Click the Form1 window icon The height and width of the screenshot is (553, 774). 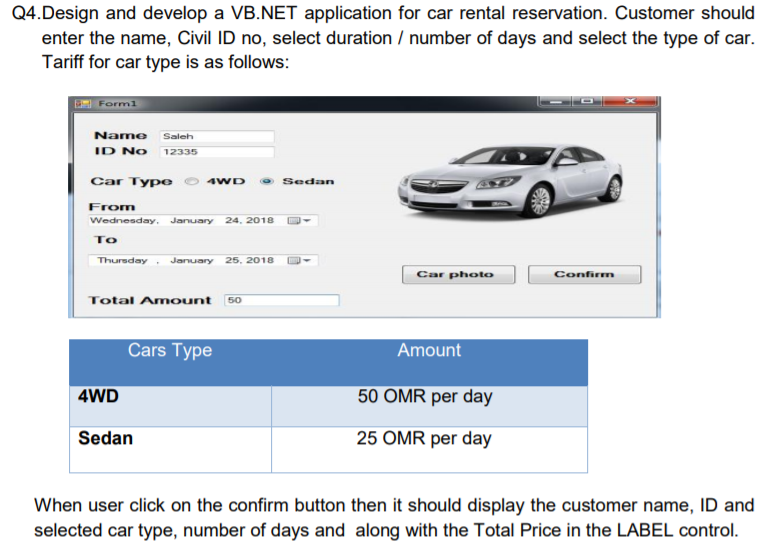(x=82, y=103)
